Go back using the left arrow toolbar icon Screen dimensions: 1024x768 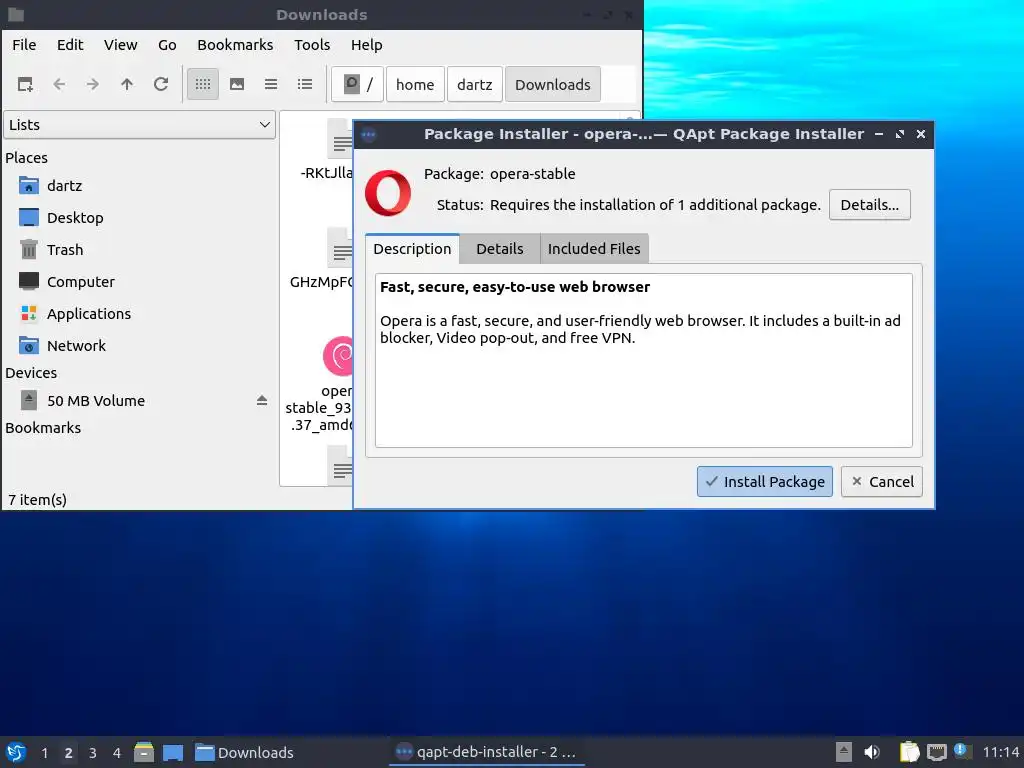pyautogui.click(x=59, y=84)
